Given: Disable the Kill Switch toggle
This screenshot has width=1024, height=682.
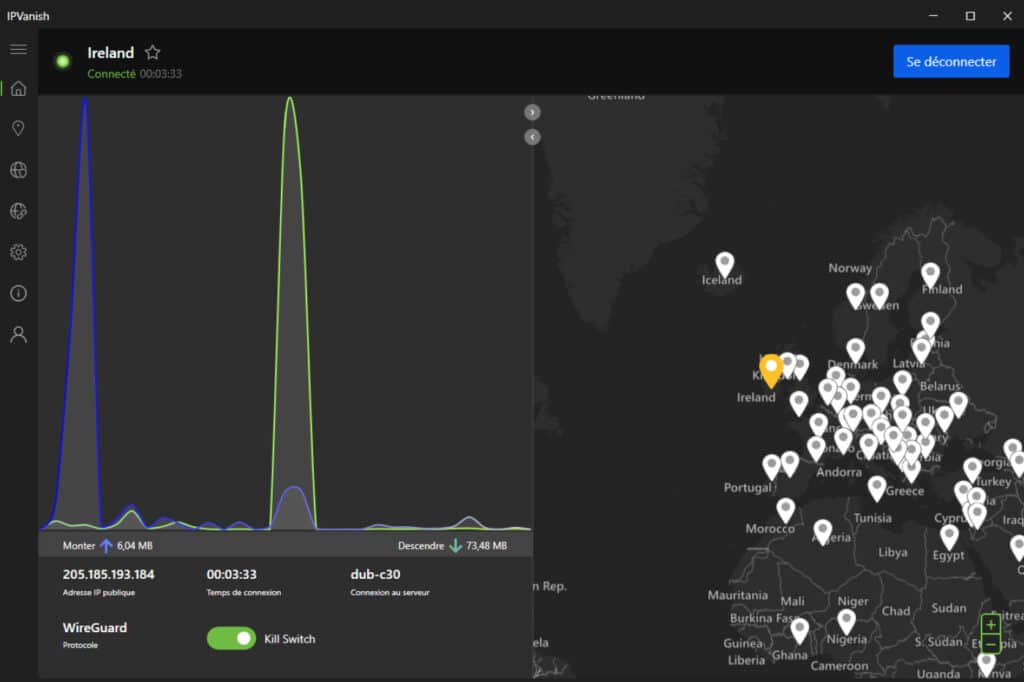Looking at the screenshot, I should 231,638.
